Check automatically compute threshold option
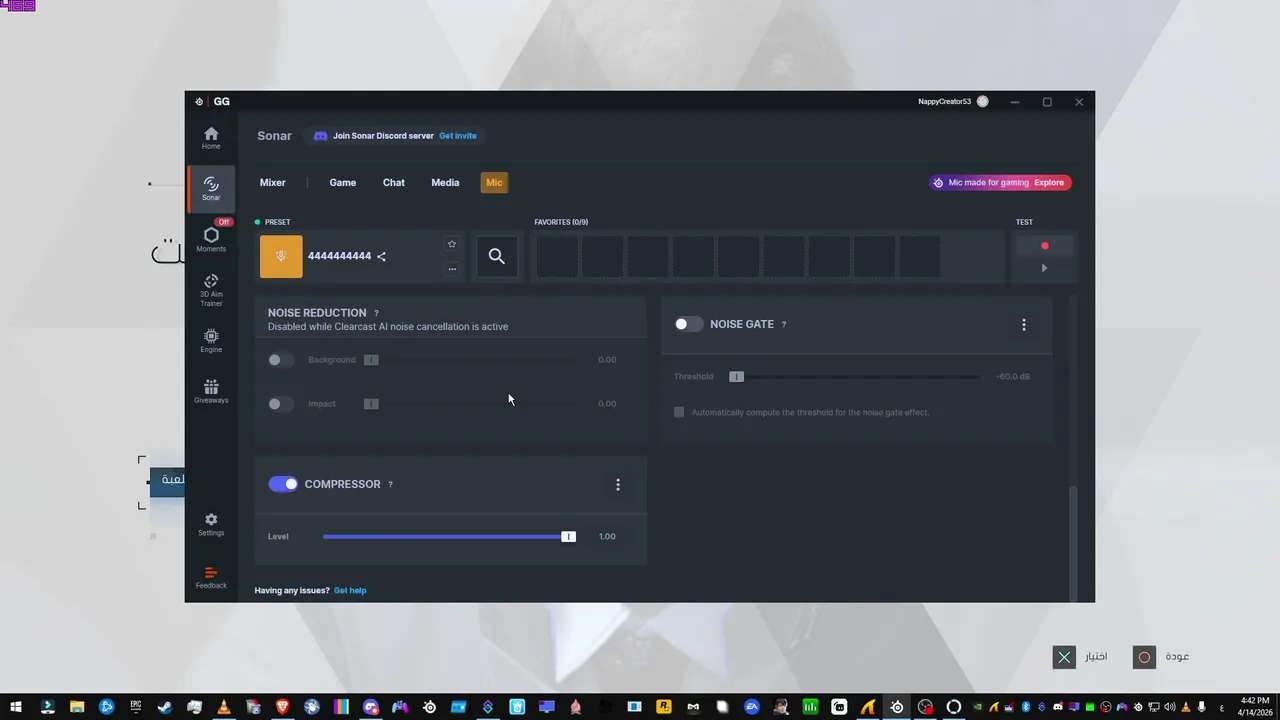The width and height of the screenshot is (1280, 720). coord(679,412)
